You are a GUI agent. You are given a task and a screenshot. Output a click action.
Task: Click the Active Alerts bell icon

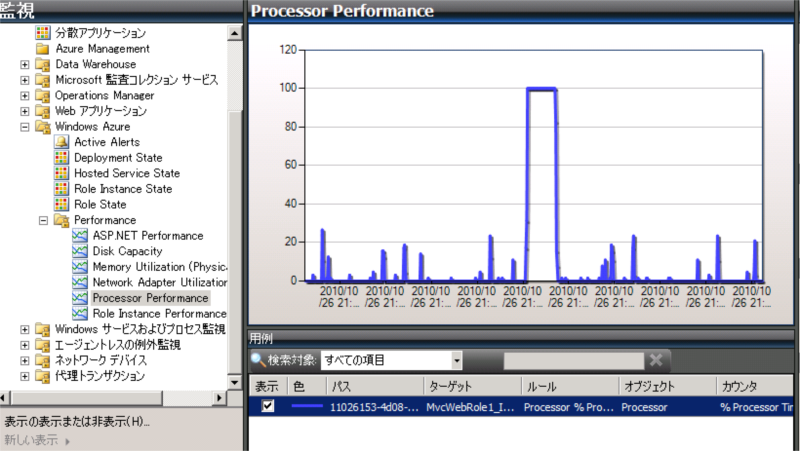tap(62, 142)
